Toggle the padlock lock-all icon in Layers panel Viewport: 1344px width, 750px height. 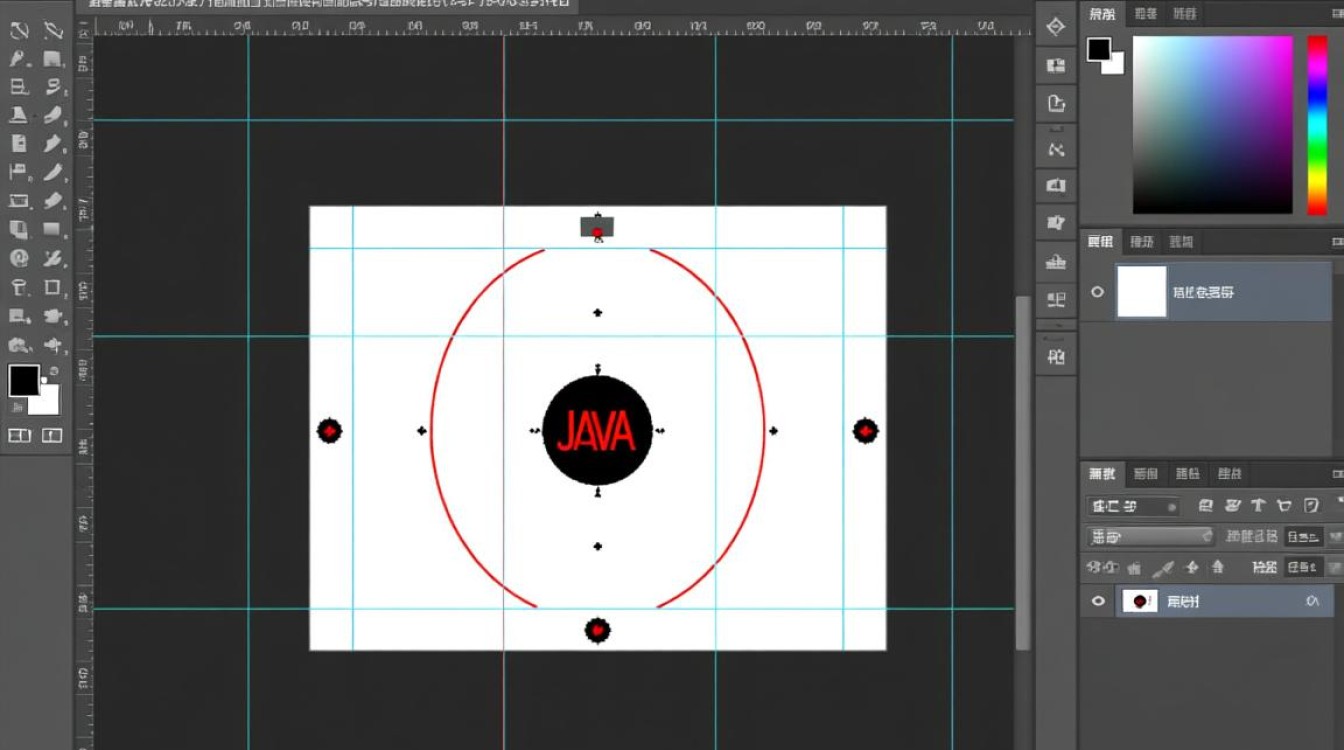[1217, 568]
